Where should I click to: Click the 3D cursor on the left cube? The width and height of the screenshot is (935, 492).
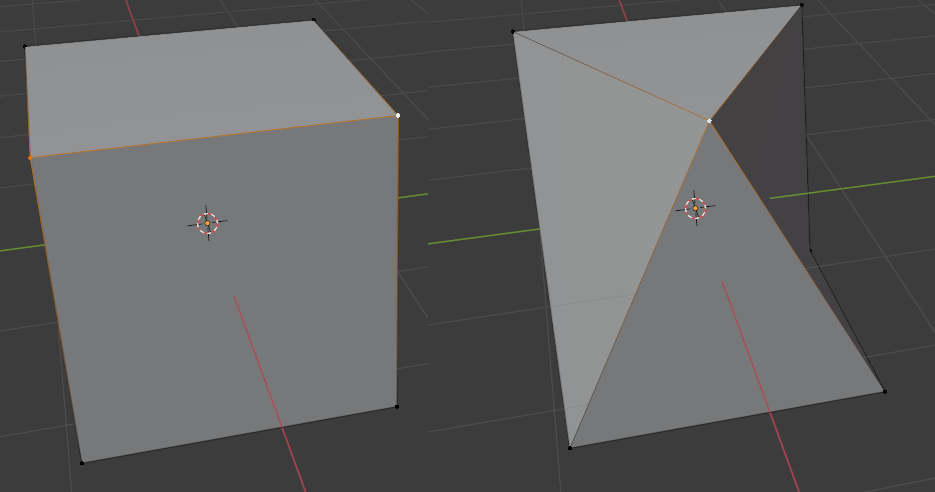pyautogui.click(x=207, y=223)
